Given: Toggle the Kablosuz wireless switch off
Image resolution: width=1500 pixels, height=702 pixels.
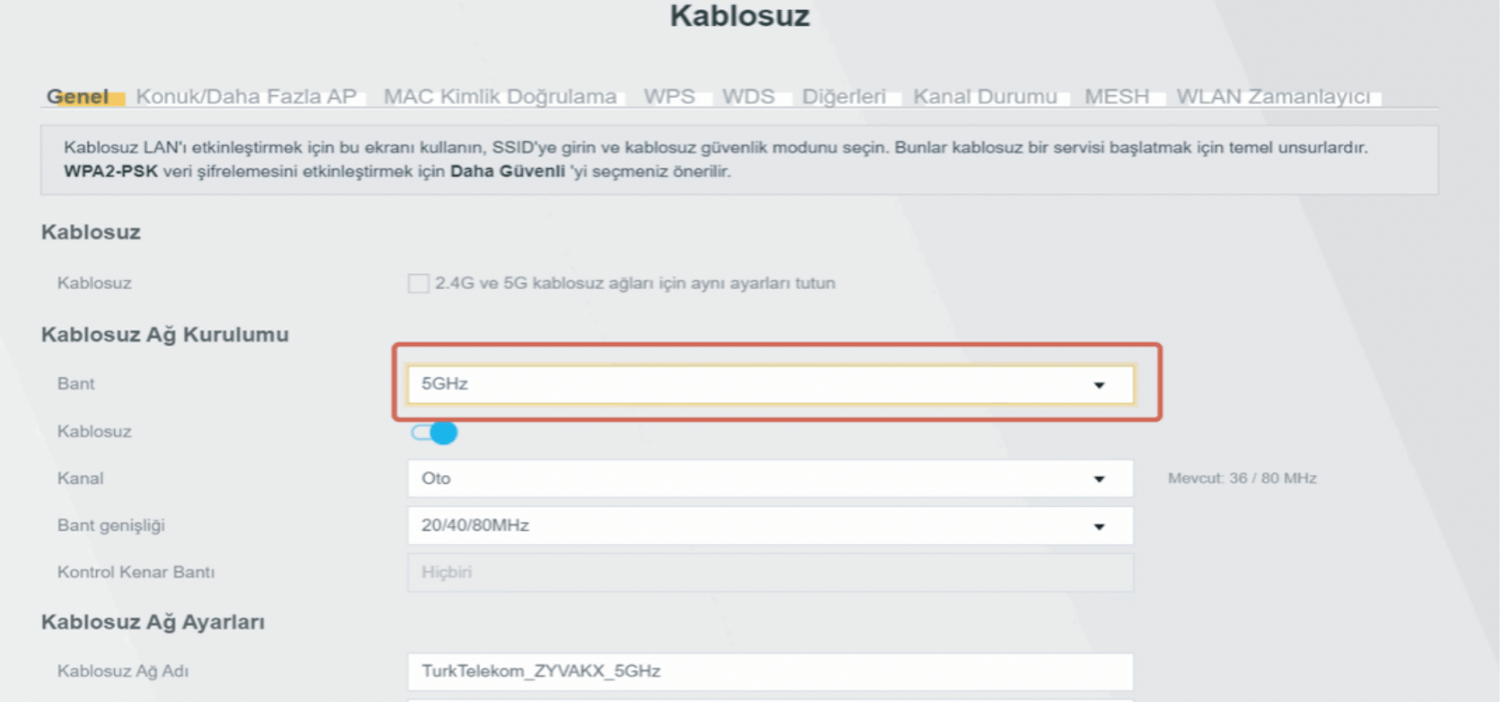Looking at the screenshot, I should [434, 432].
